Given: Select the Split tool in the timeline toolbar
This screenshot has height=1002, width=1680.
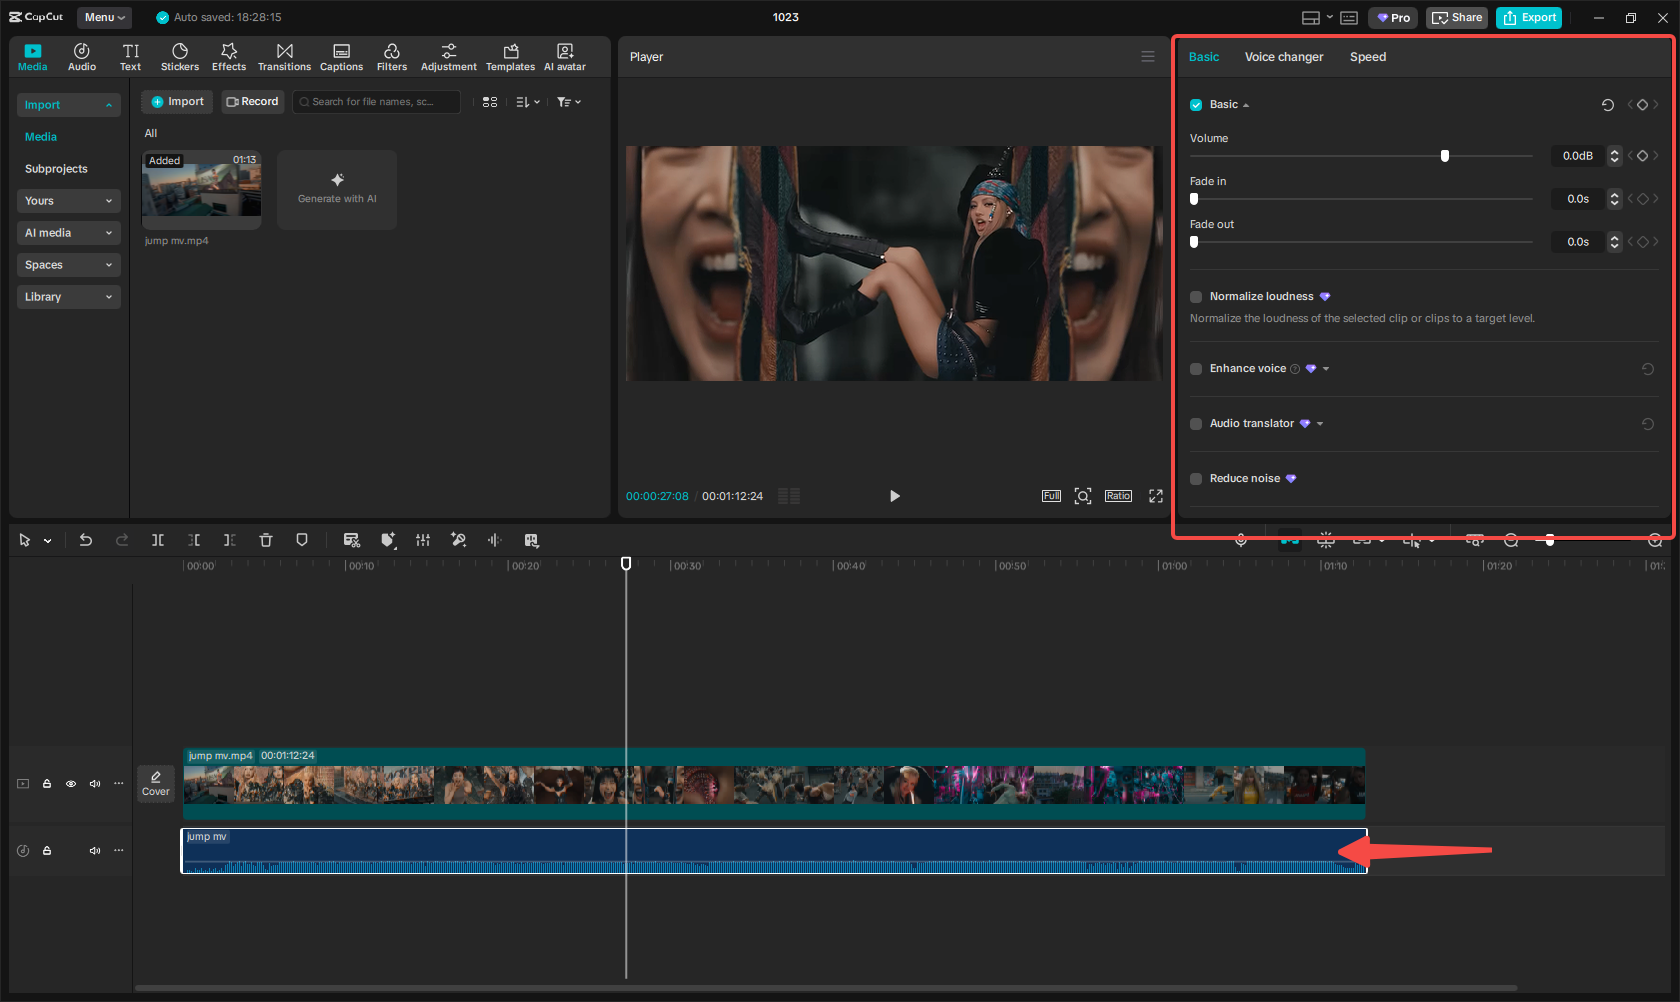Looking at the screenshot, I should click(158, 540).
